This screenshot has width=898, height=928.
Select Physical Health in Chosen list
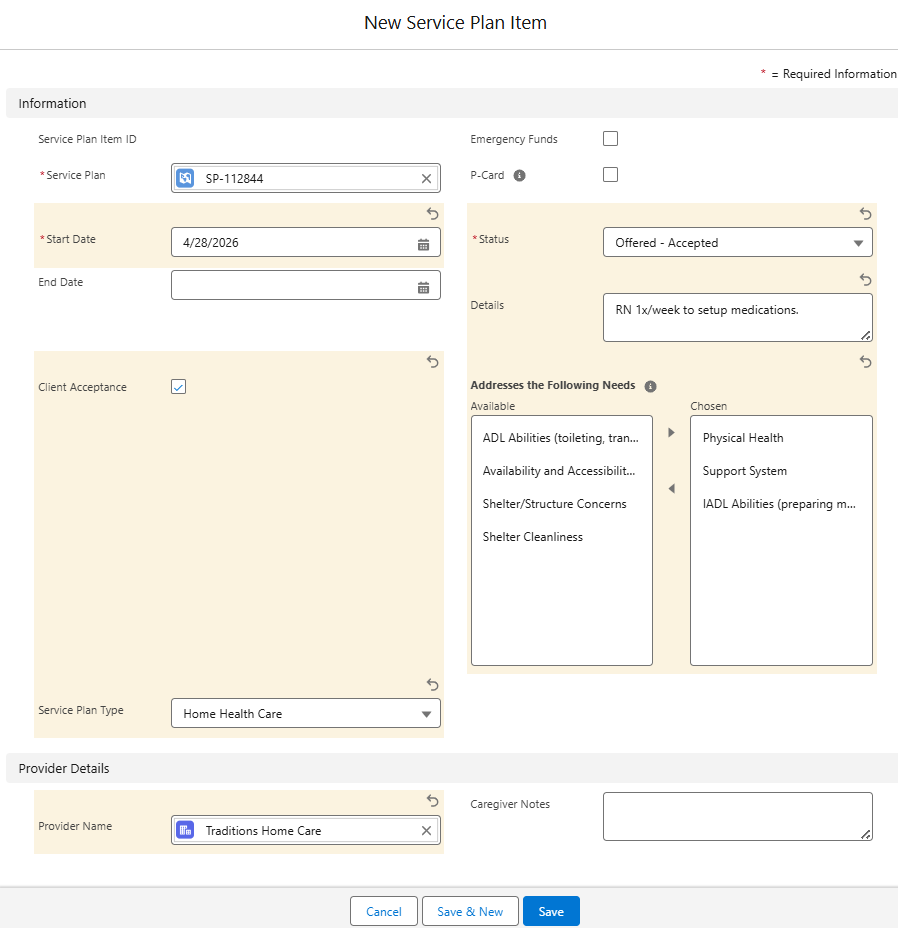[781, 438]
